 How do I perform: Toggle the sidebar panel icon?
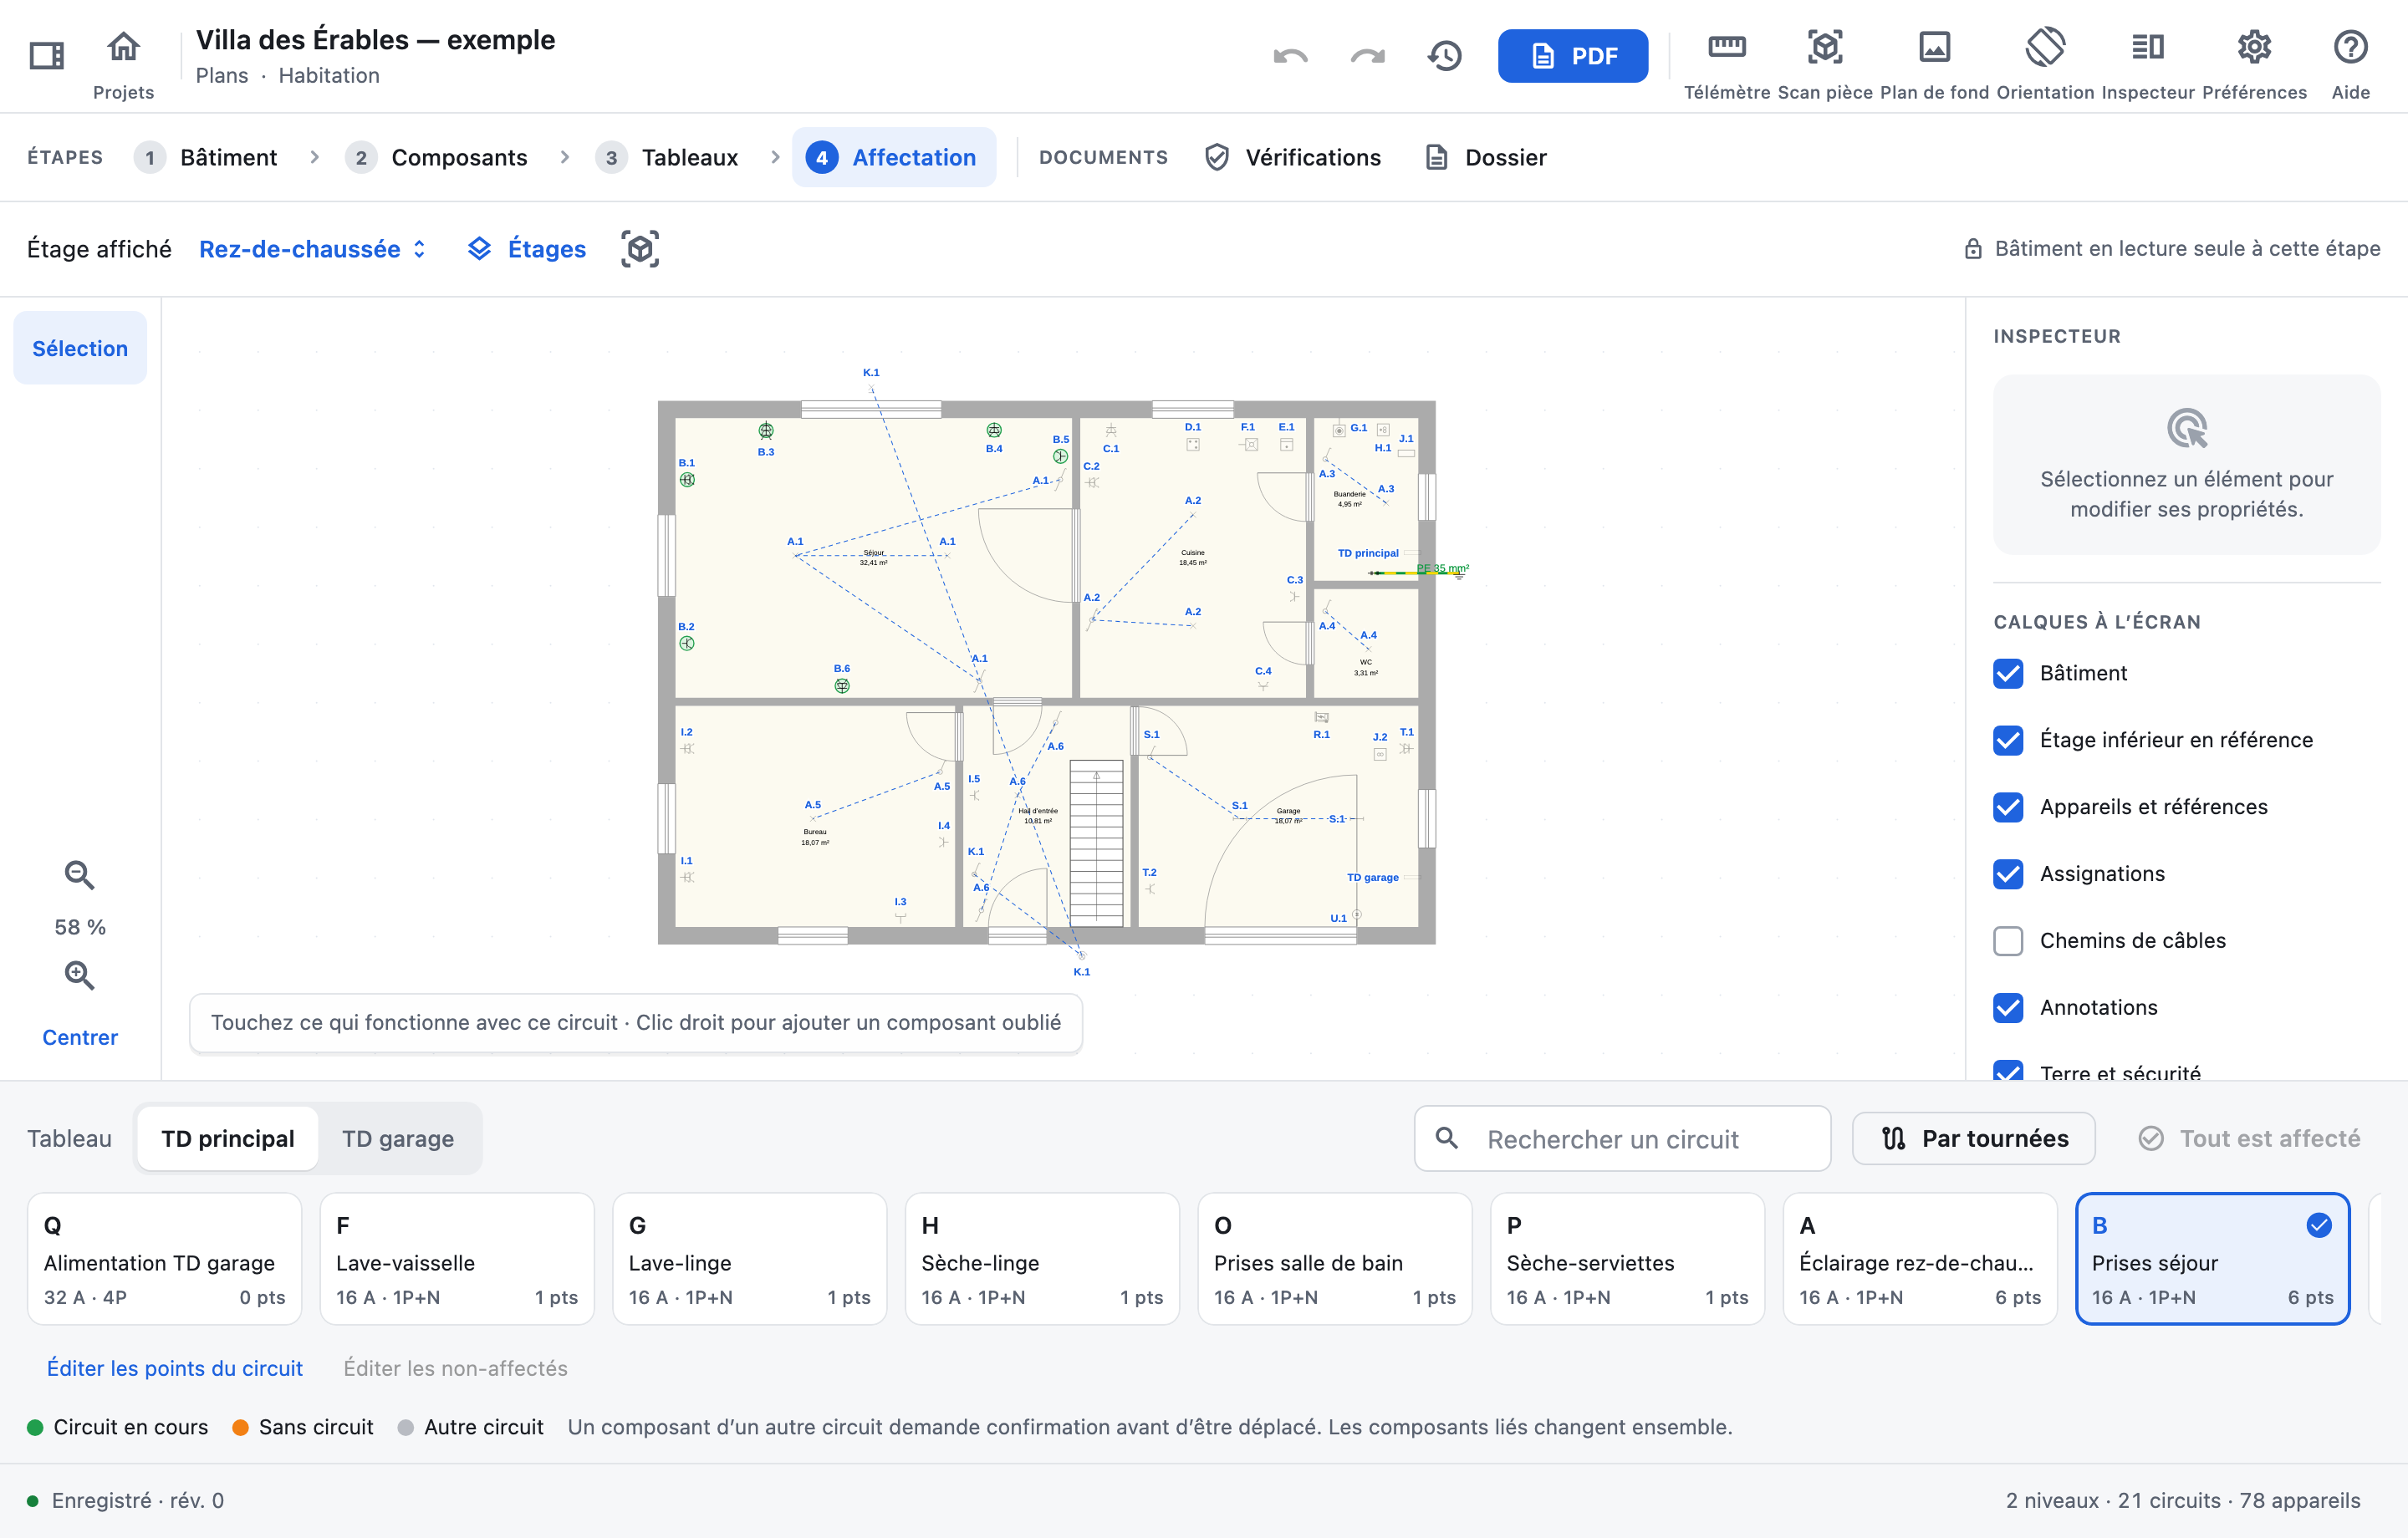(47, 55)
